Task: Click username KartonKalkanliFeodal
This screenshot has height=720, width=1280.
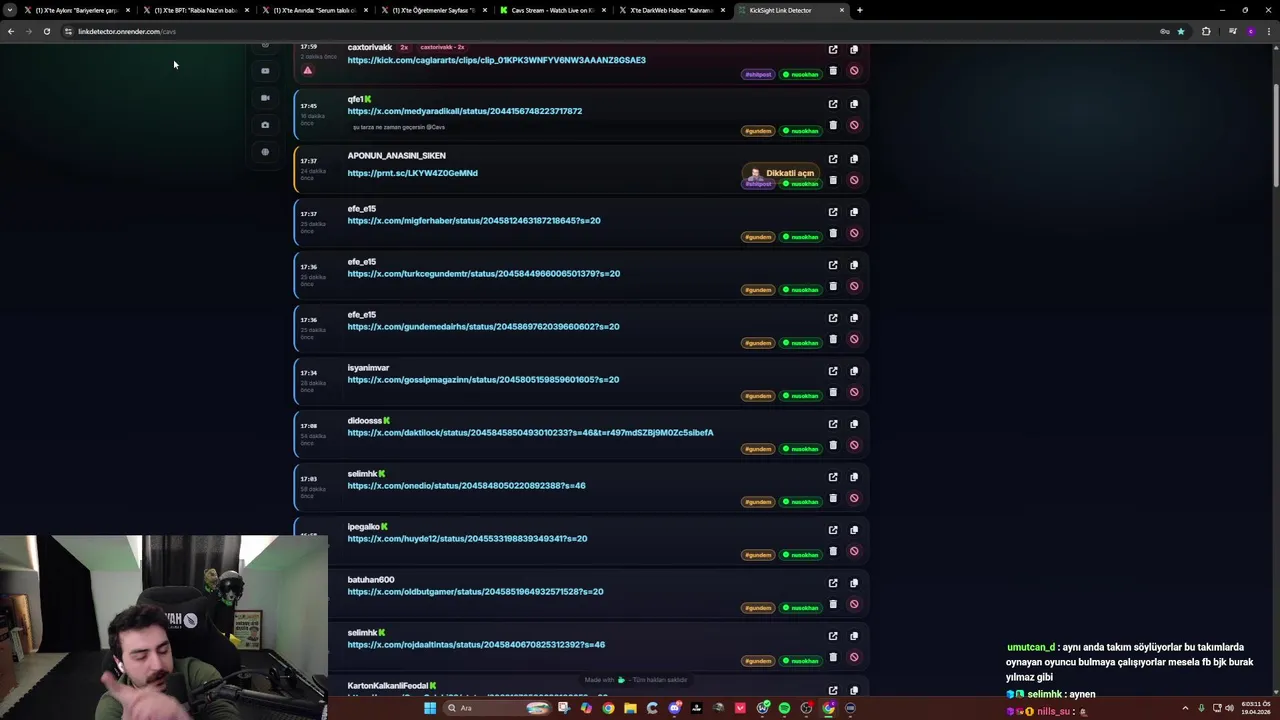Action: click(387, 686)
